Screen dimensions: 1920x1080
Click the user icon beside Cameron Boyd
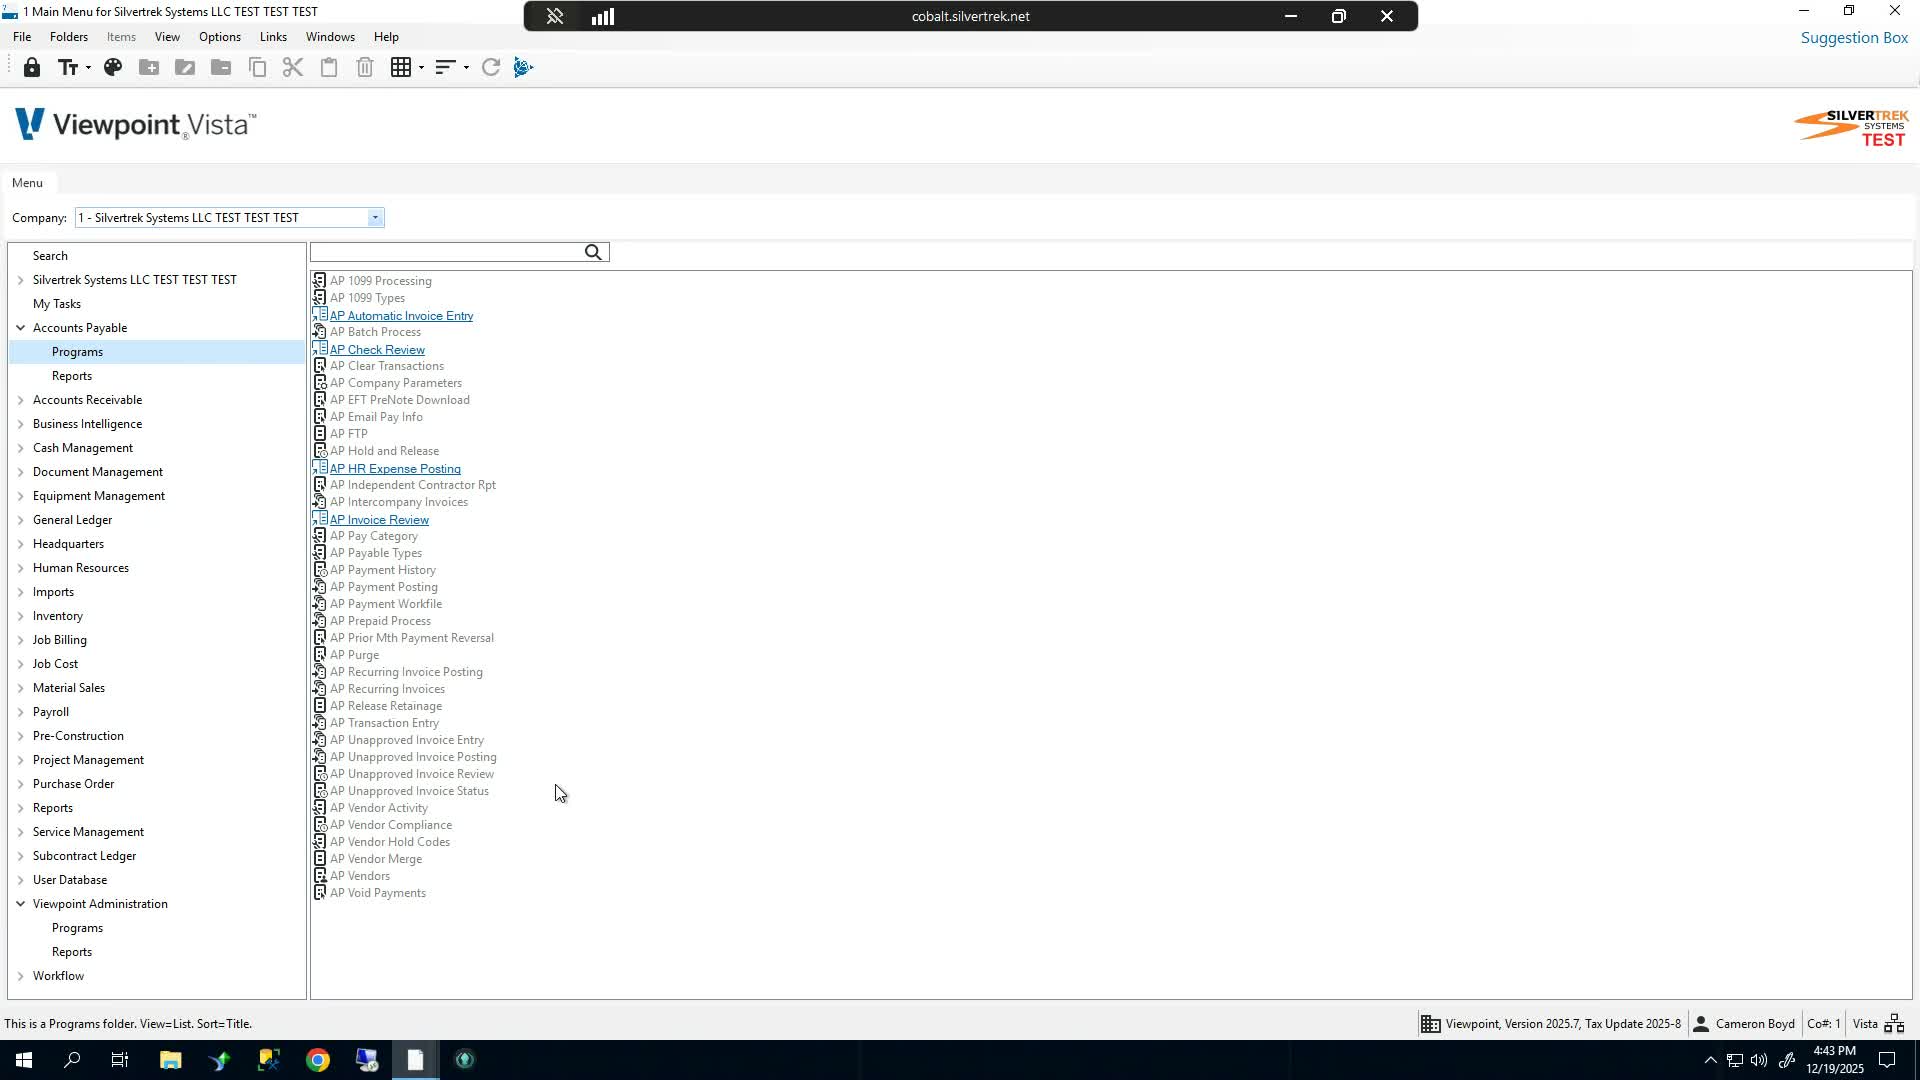(1700, 1023)
